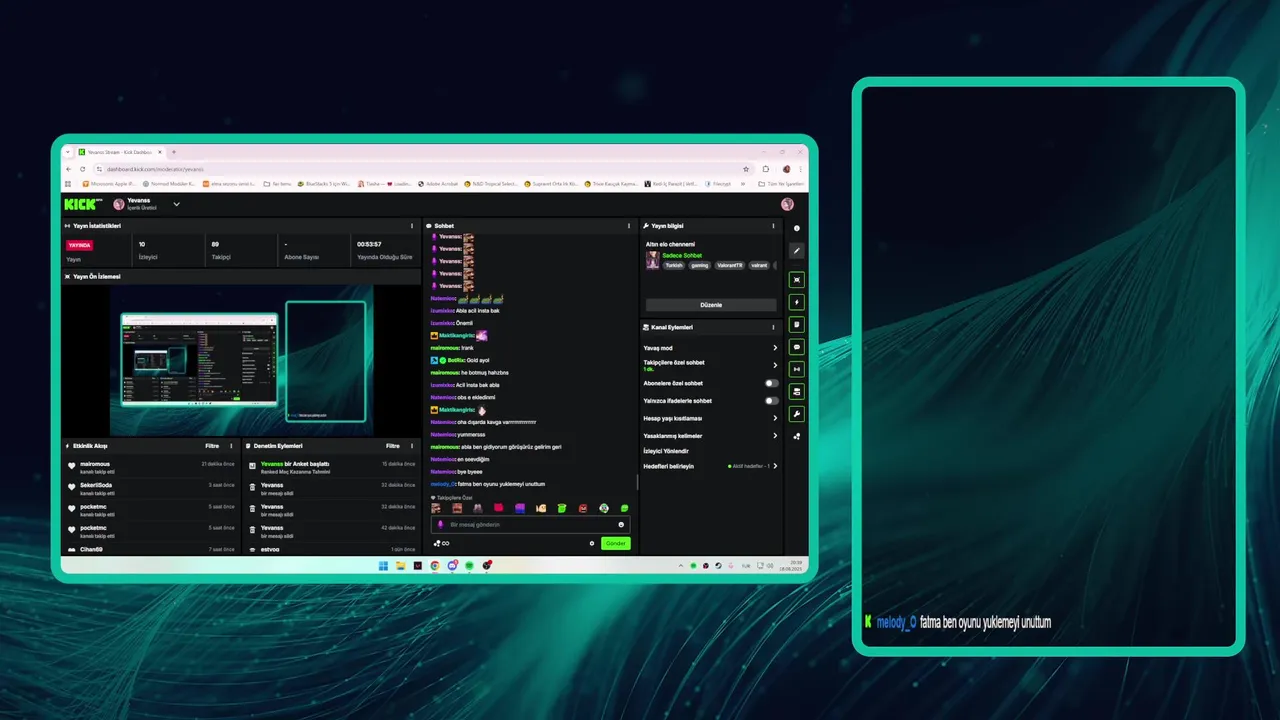Bookmark the page with the star icon
The width and height of the screenshot is (1280, 720).
tap(746, 169)
